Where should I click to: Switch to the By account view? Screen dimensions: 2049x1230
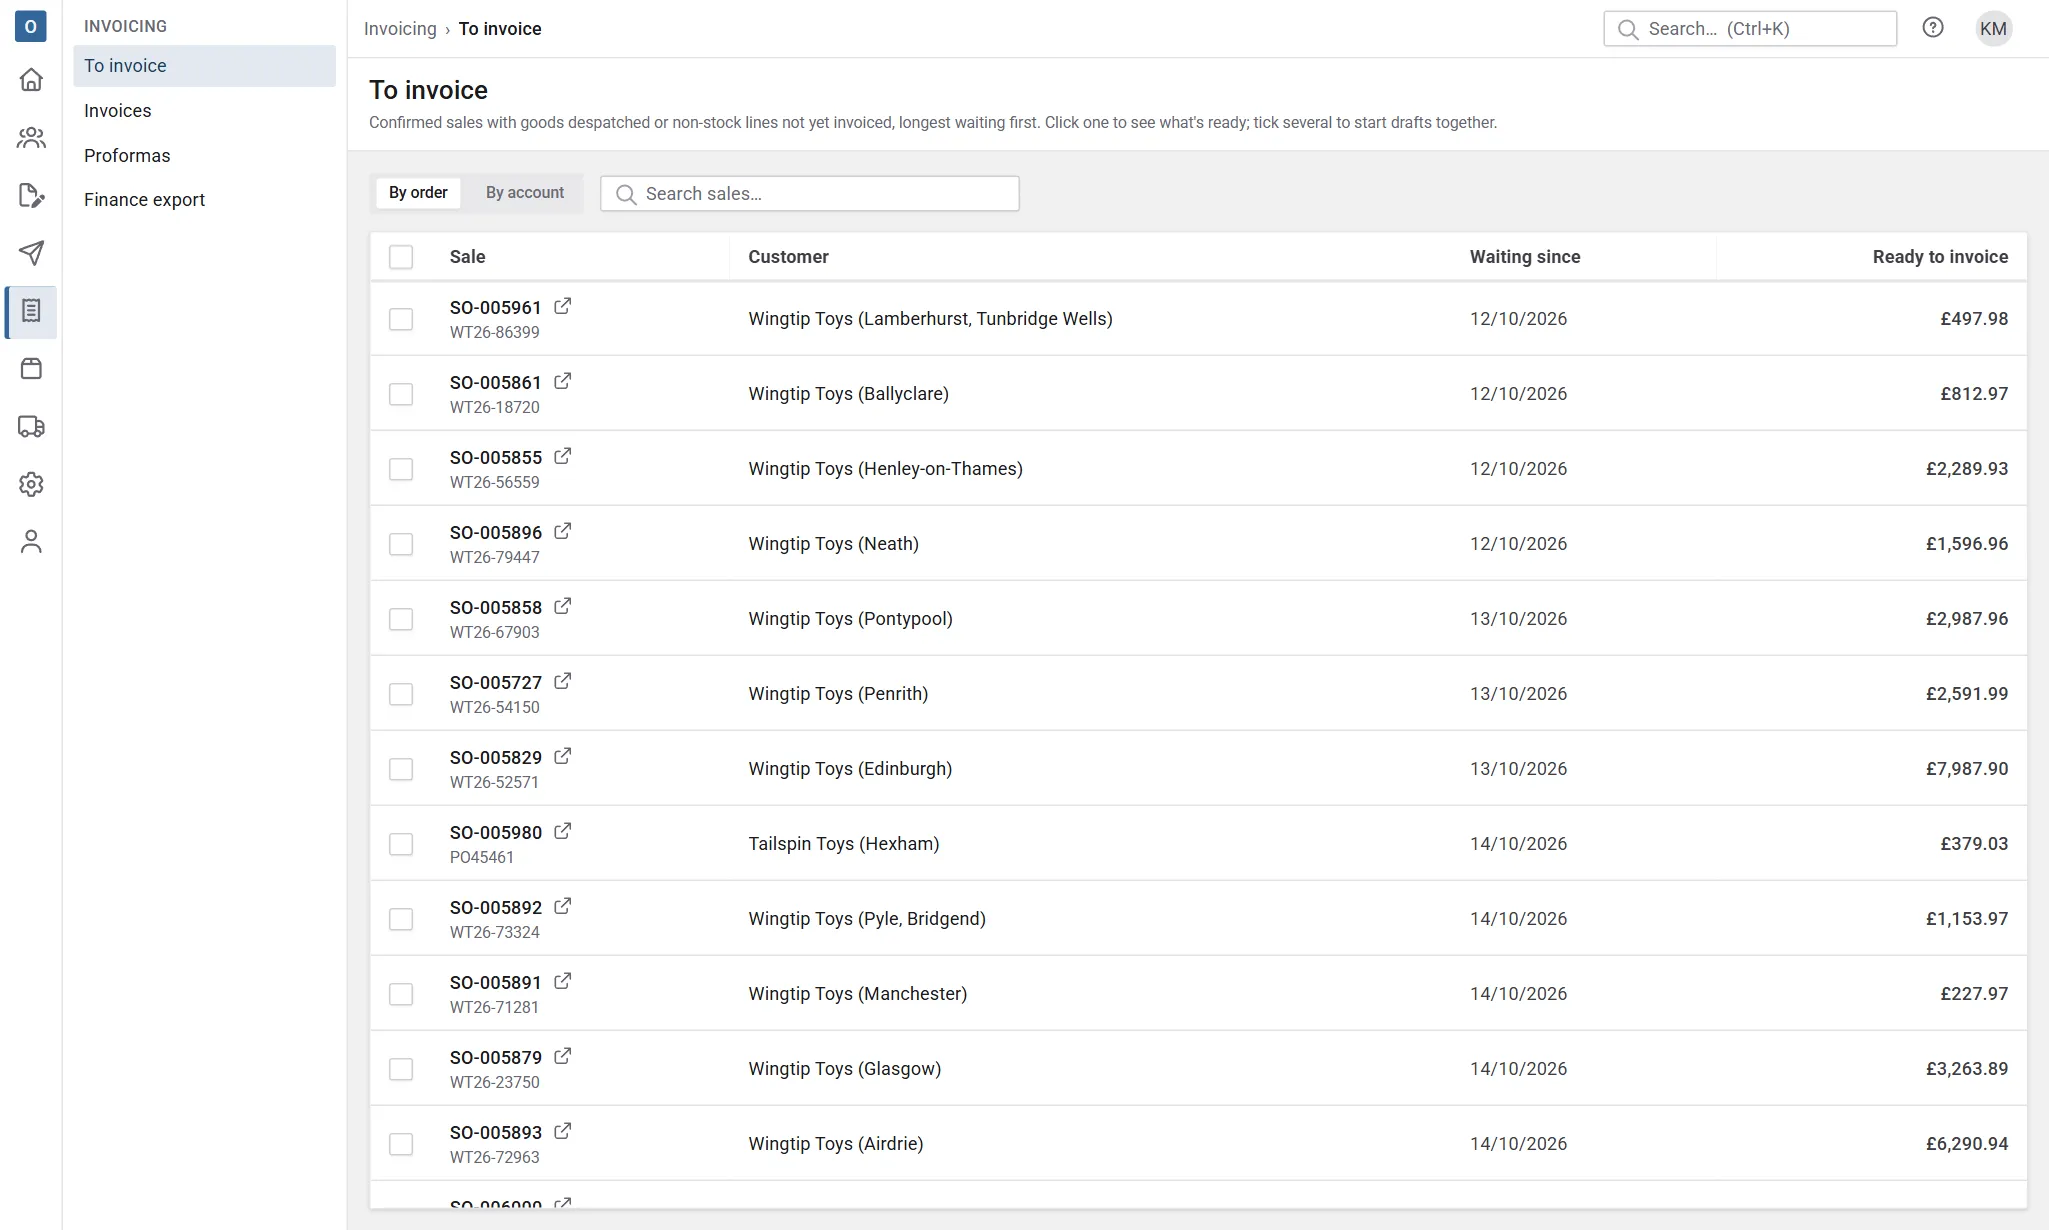coord(525,193)
